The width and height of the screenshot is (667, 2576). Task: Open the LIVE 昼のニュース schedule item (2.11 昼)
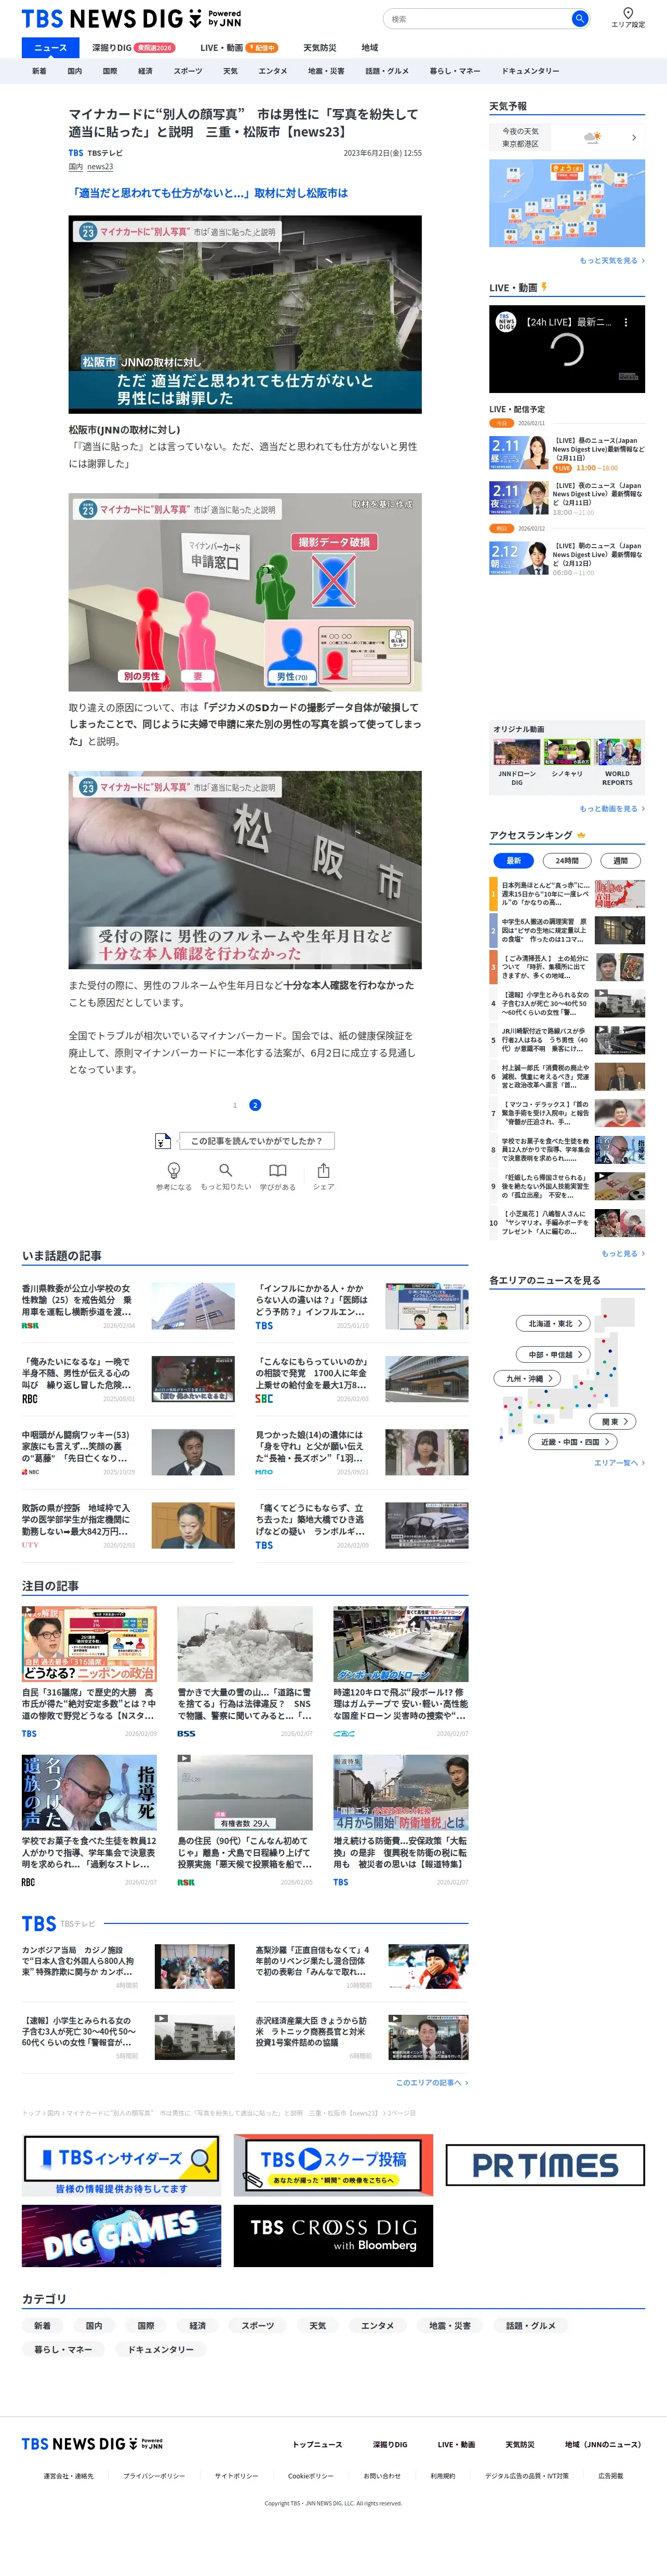click(567, 453)
